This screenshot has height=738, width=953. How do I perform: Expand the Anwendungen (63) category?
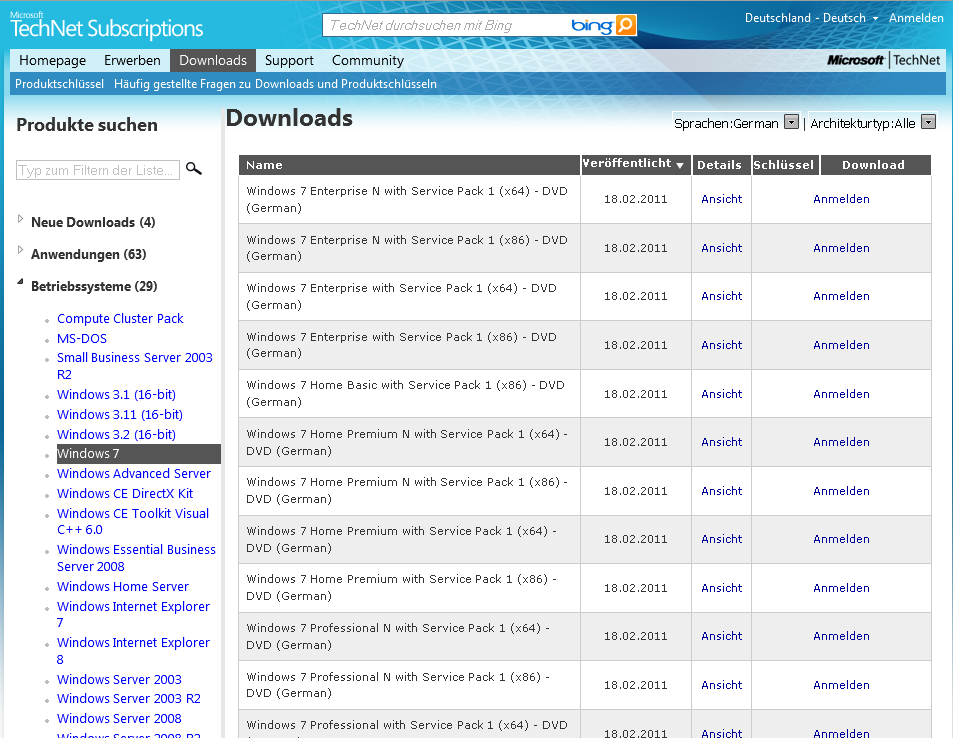pos(20,250)
